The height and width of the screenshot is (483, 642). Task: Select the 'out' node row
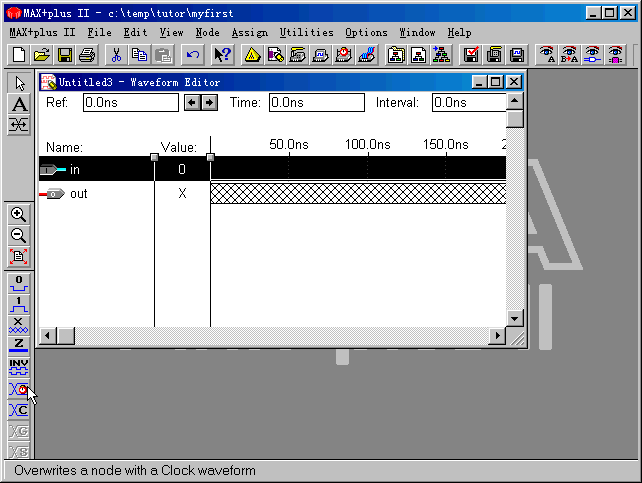[95, 193]
